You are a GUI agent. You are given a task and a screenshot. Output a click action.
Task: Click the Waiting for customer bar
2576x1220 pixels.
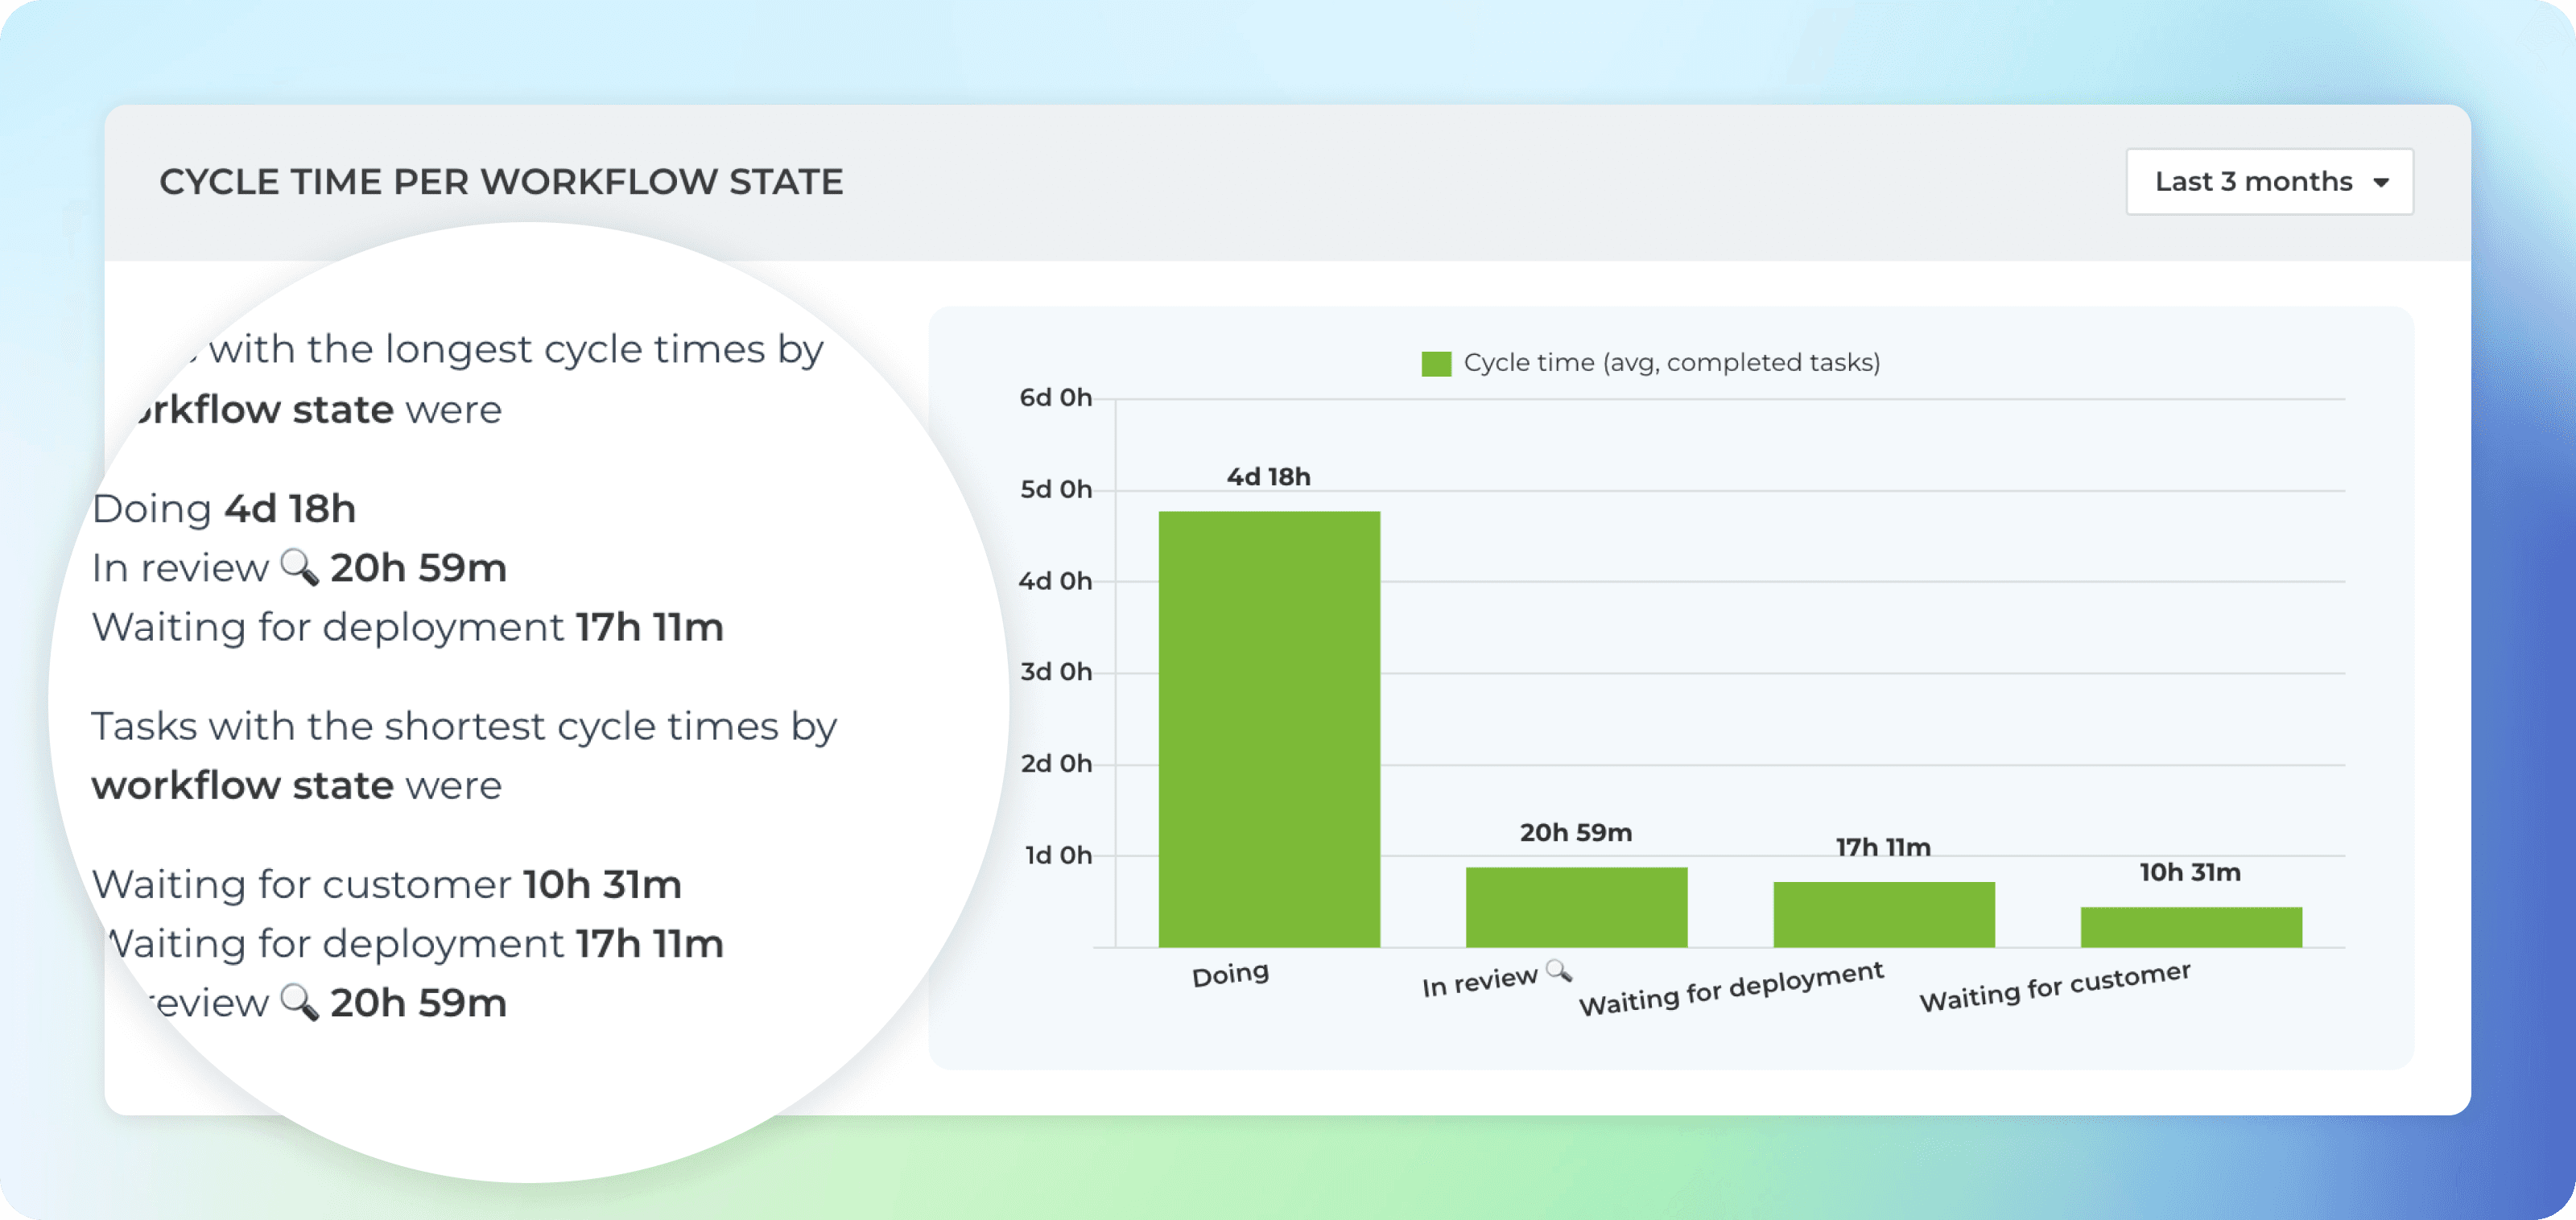[x=2191, y=927]
